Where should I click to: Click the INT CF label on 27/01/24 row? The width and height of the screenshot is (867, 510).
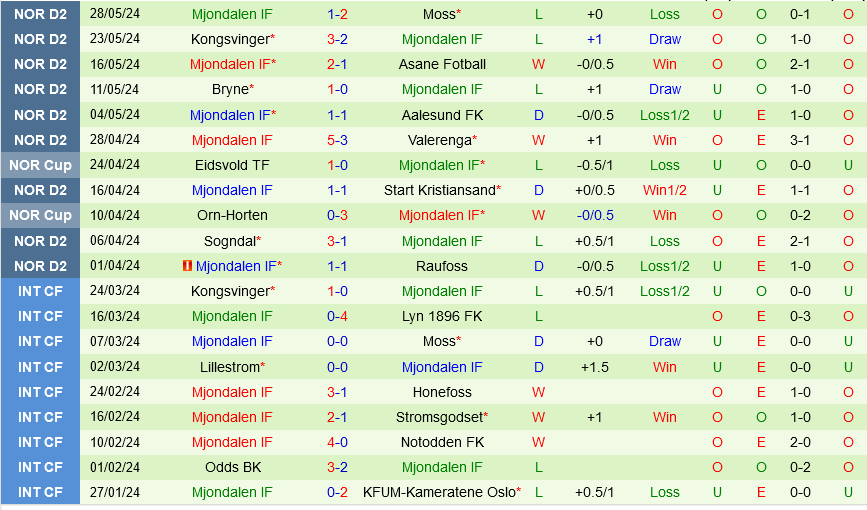(40, 492)
